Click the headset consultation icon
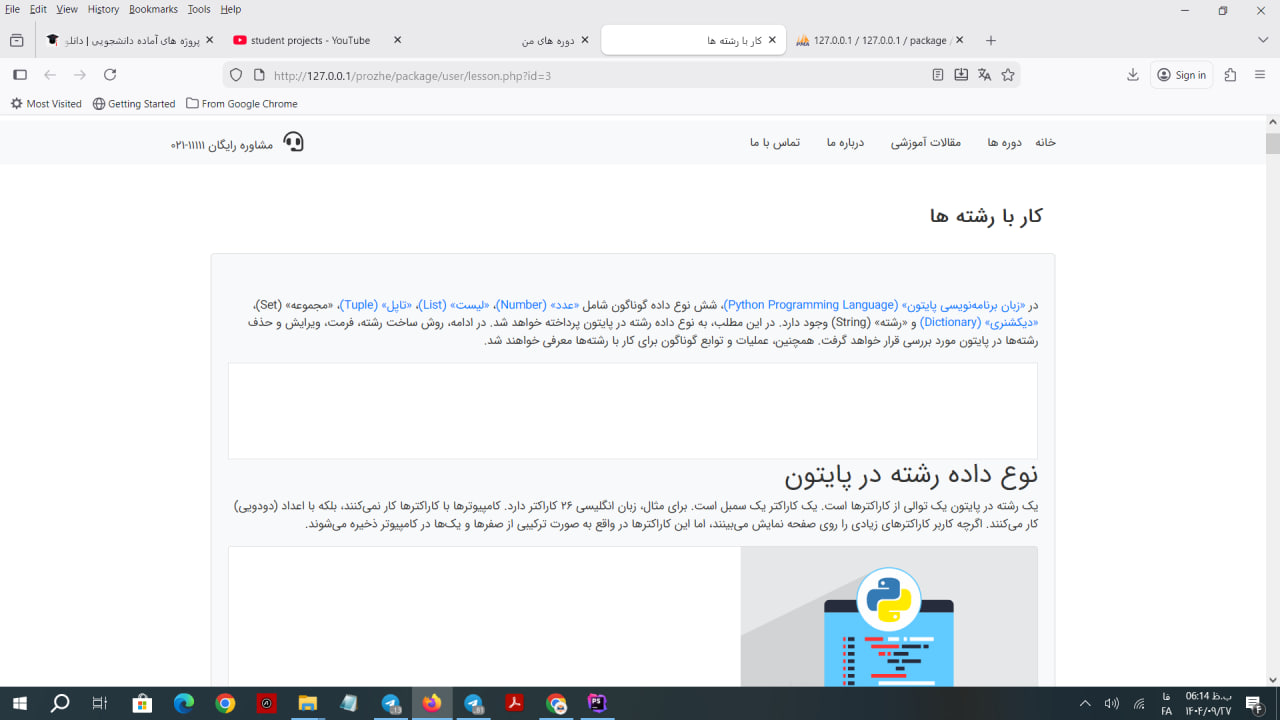 pos(293,142)
